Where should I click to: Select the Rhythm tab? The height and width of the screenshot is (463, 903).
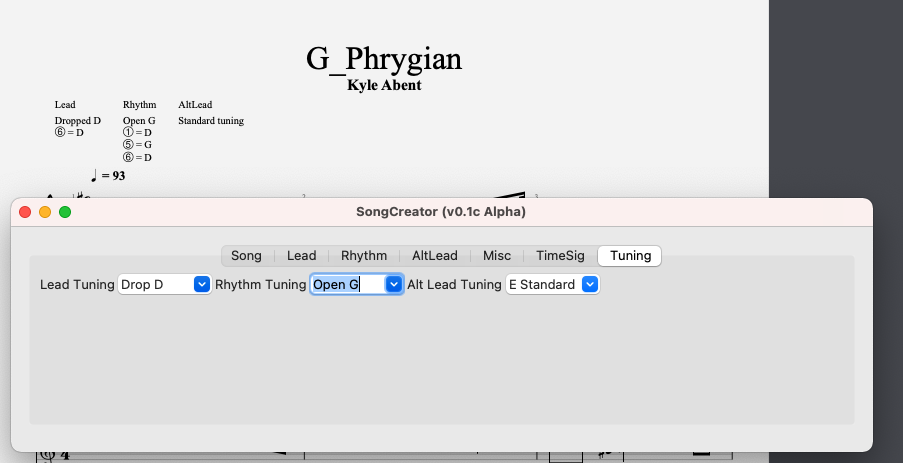point(363,256)
